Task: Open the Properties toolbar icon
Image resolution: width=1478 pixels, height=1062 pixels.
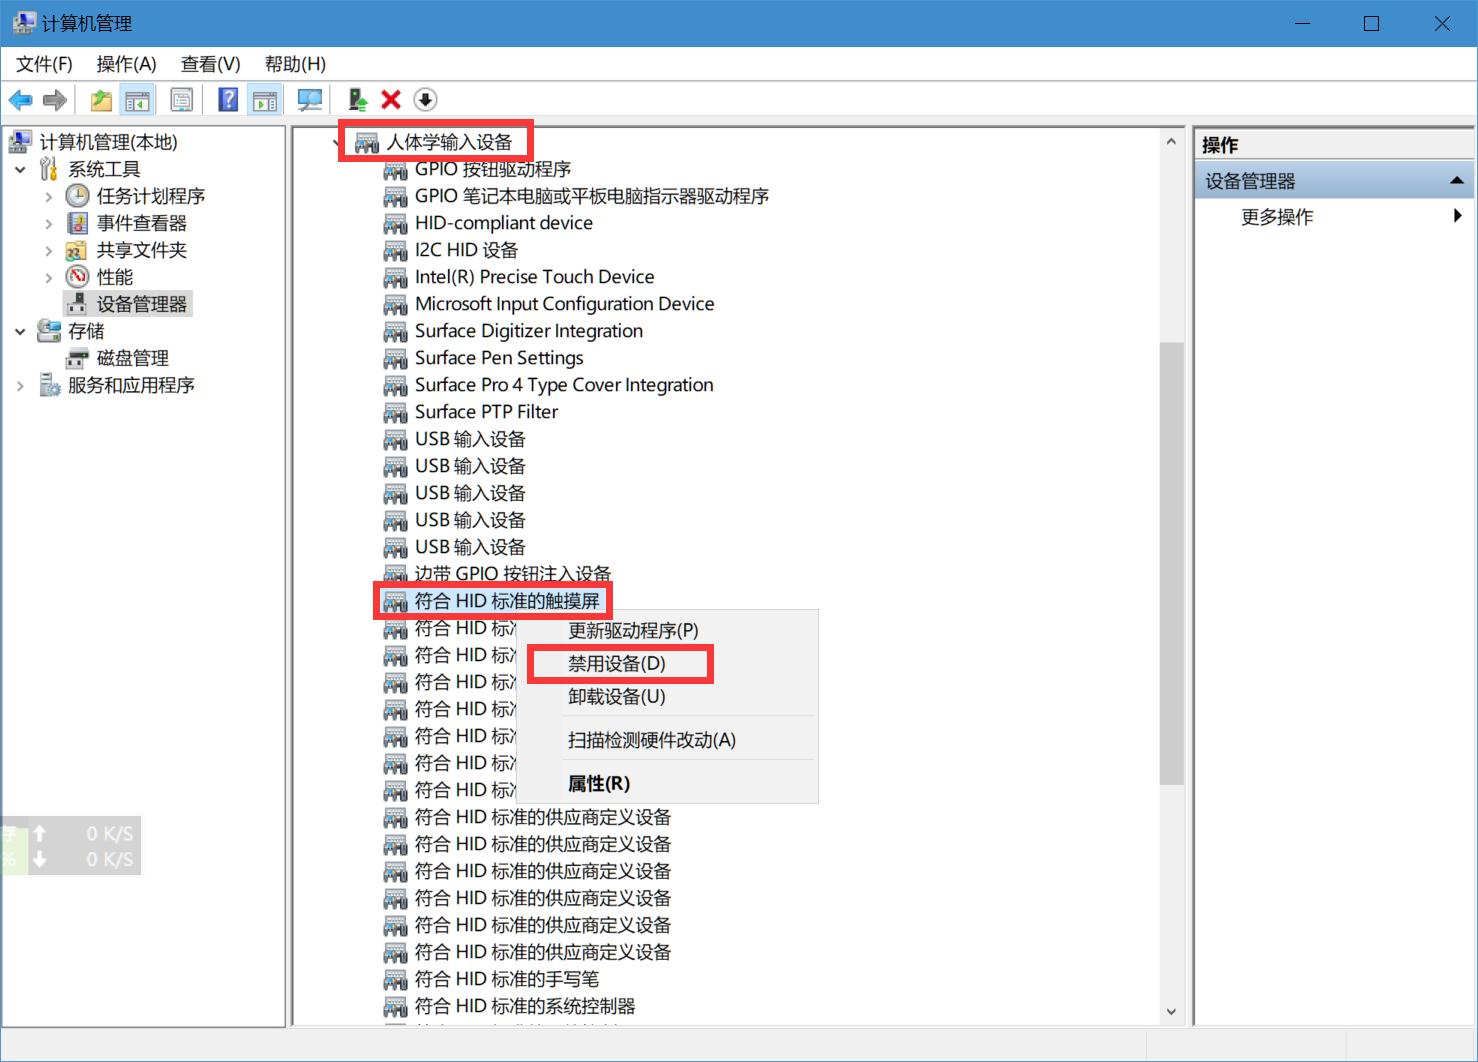Action: (182, 100)
